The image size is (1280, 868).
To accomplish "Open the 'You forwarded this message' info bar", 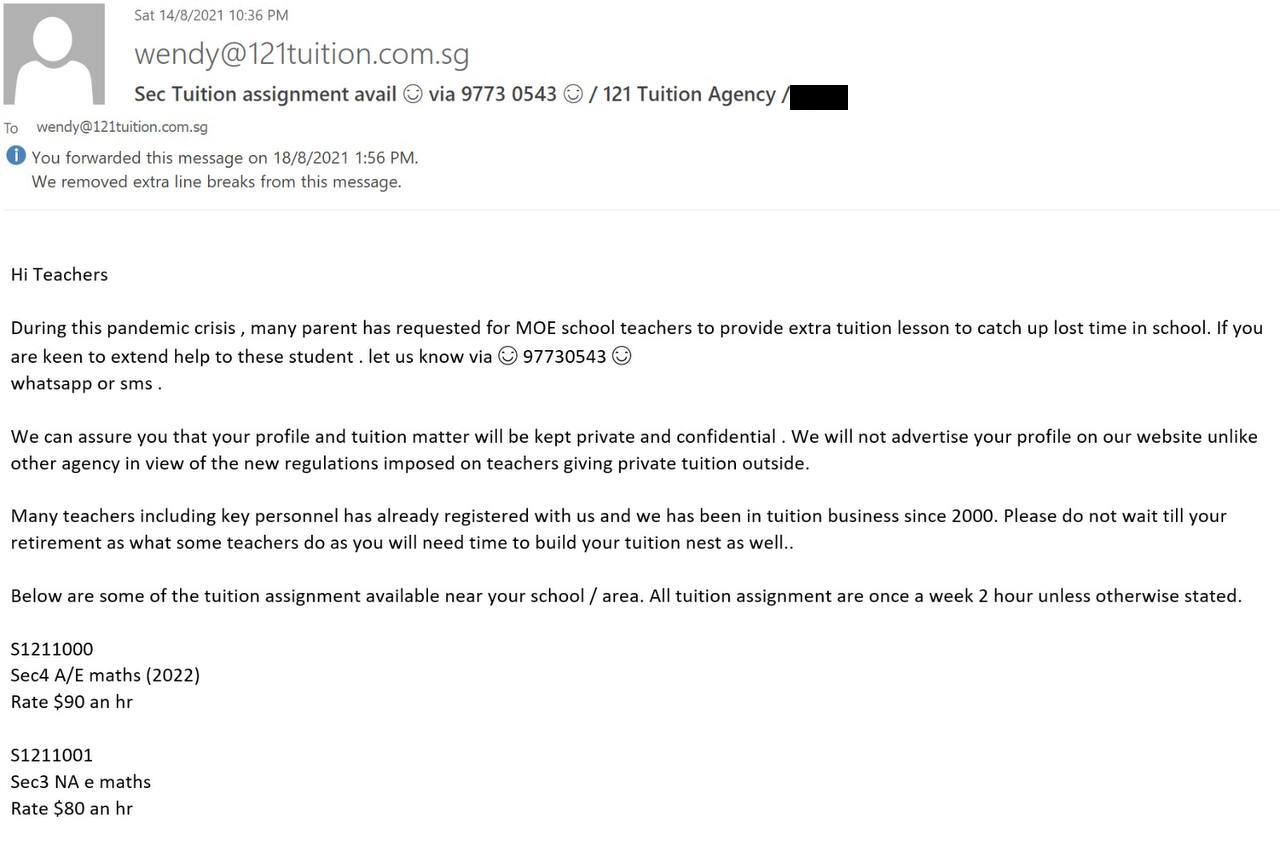I will 225,158.
